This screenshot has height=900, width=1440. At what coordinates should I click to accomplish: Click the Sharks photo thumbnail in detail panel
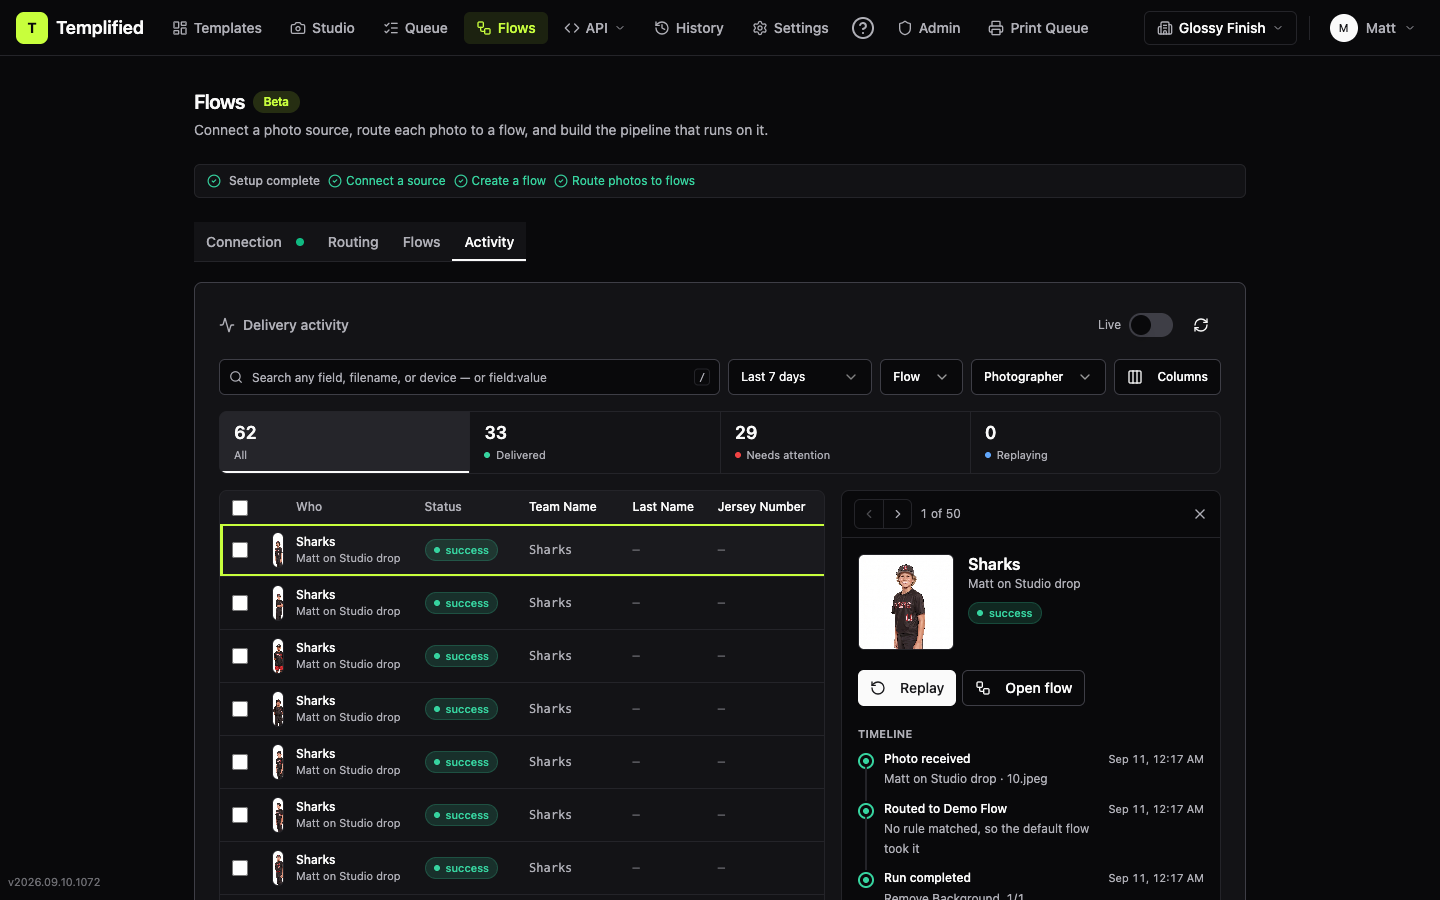tap(906, 602)
